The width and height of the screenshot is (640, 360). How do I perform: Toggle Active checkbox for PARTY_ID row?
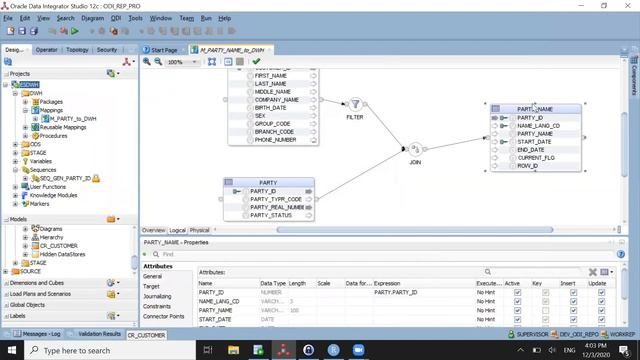click(518, 293)
